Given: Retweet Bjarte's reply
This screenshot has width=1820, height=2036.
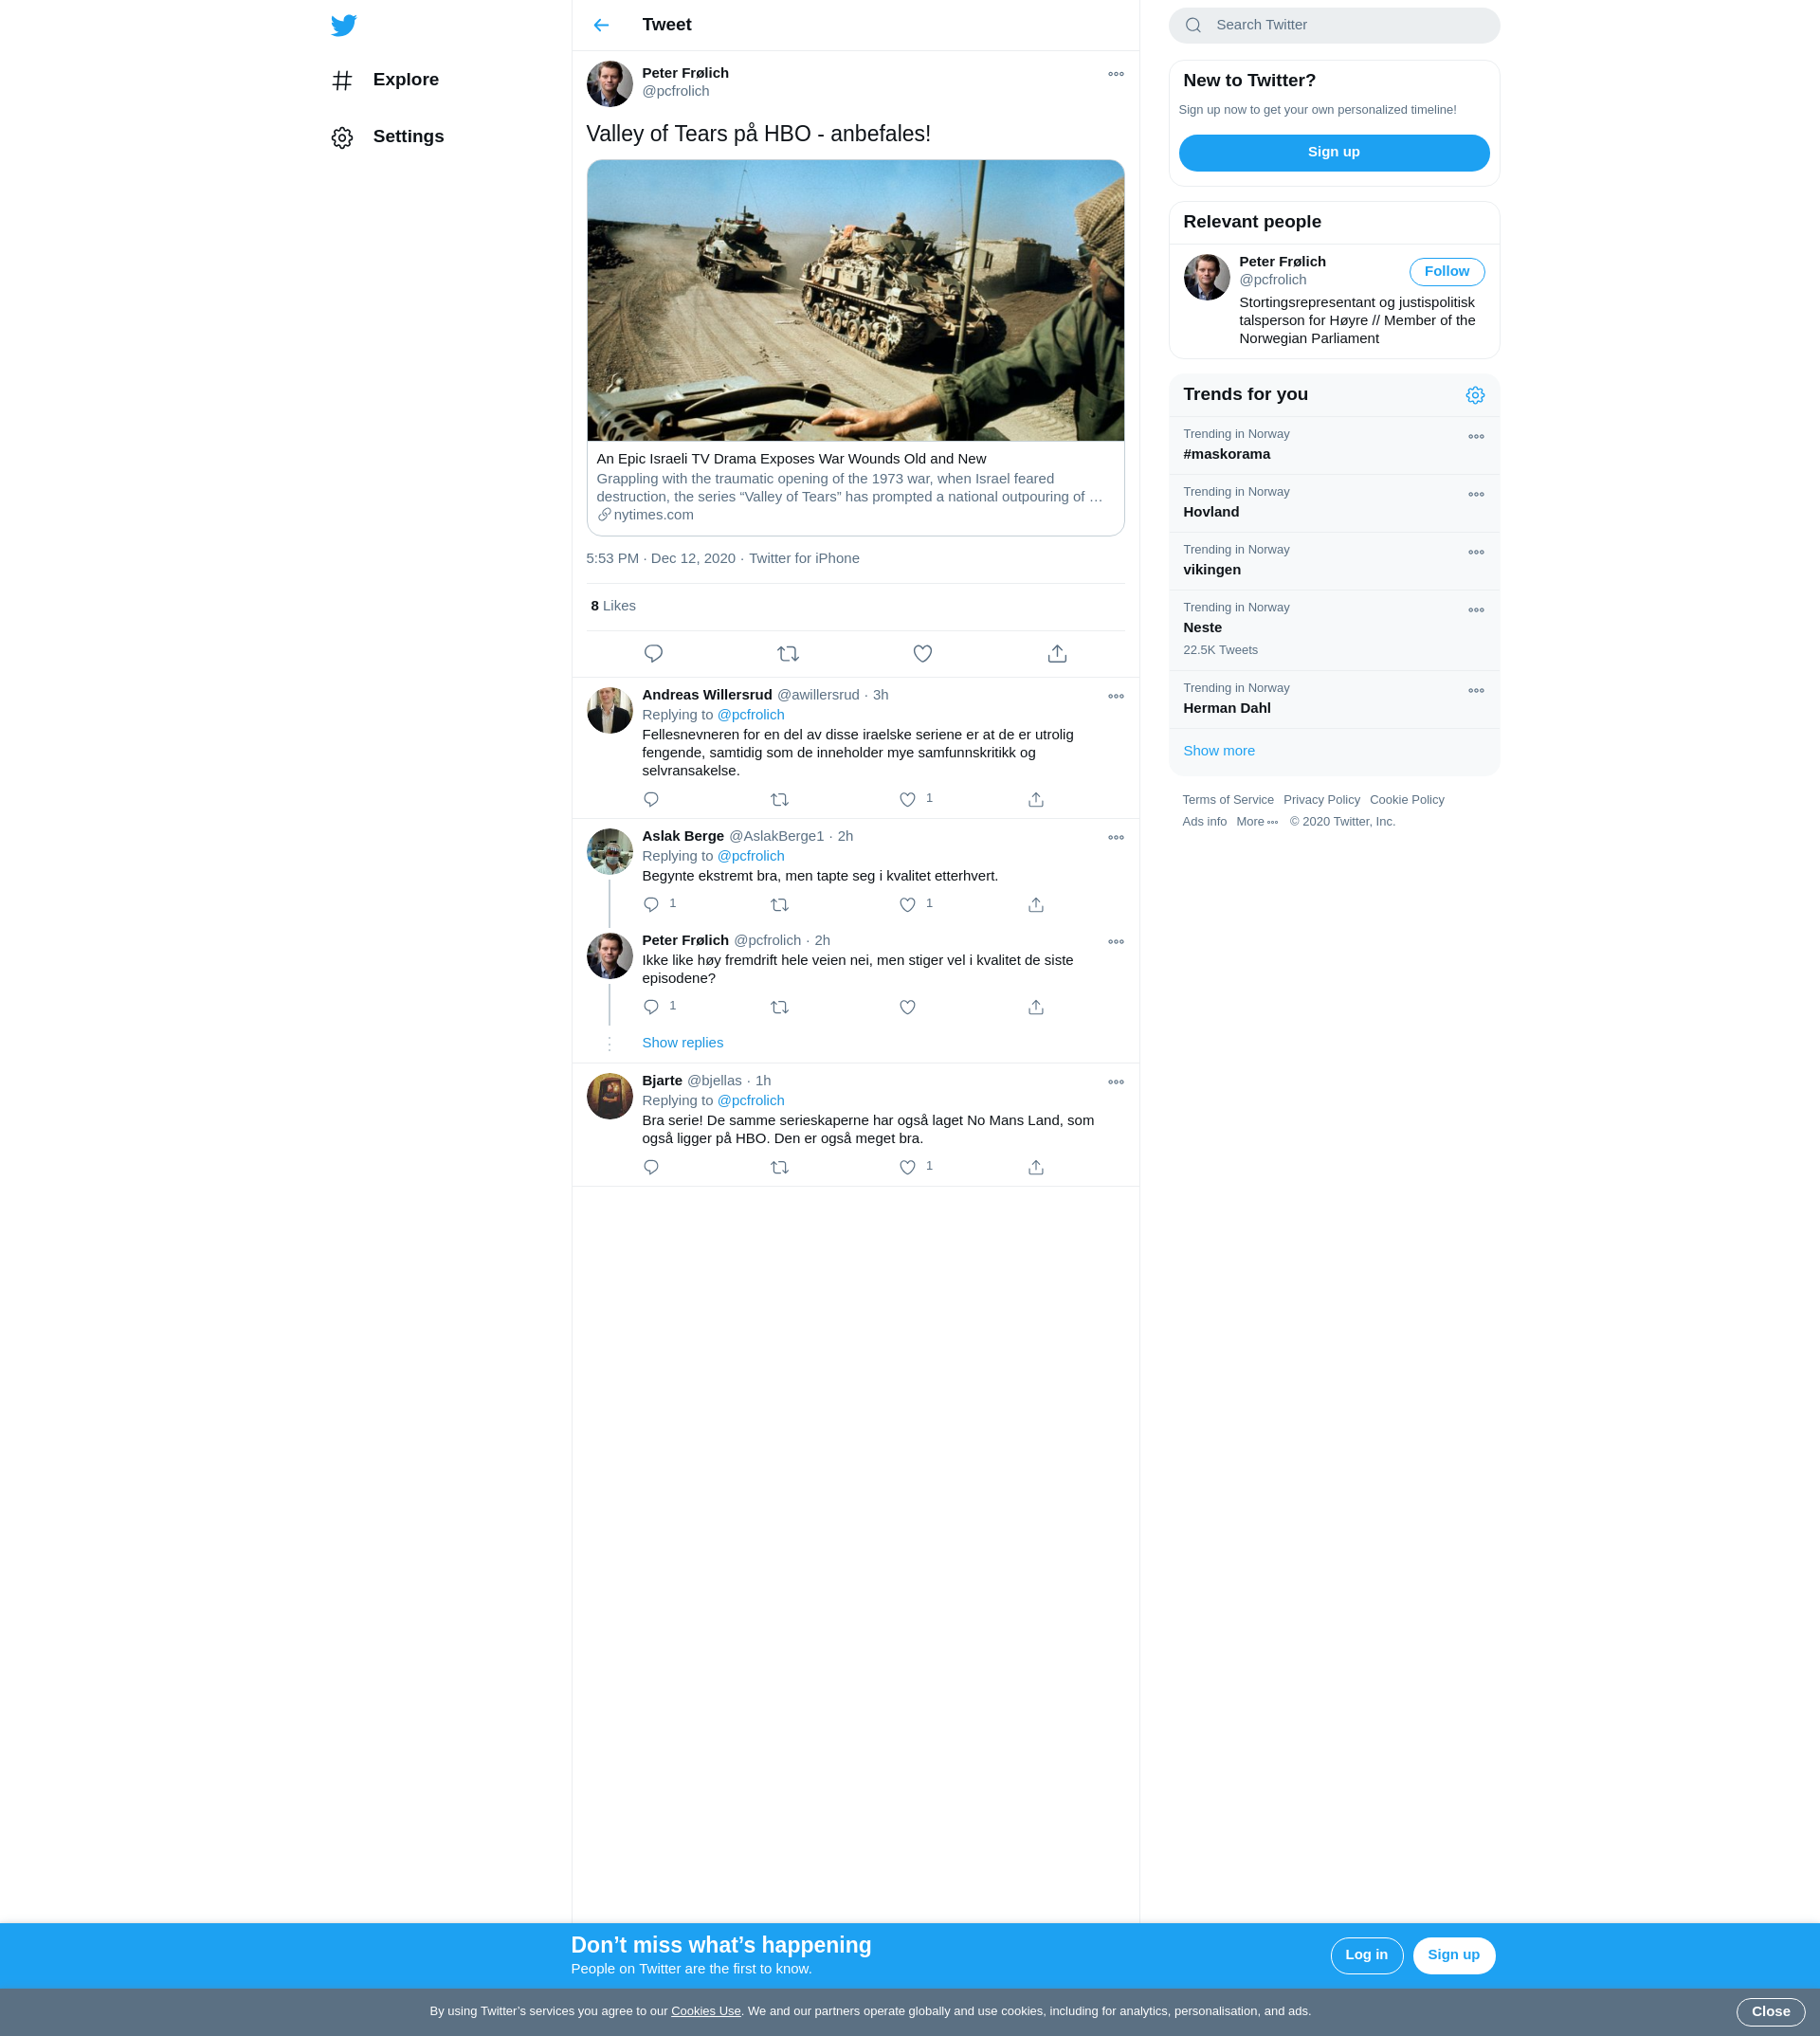Looking at the screenshot, I should coord(779,1167).
